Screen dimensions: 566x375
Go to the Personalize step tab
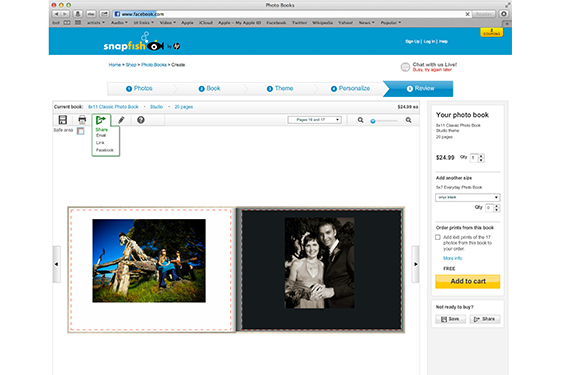pyautogui.click(x=351, y=88)
